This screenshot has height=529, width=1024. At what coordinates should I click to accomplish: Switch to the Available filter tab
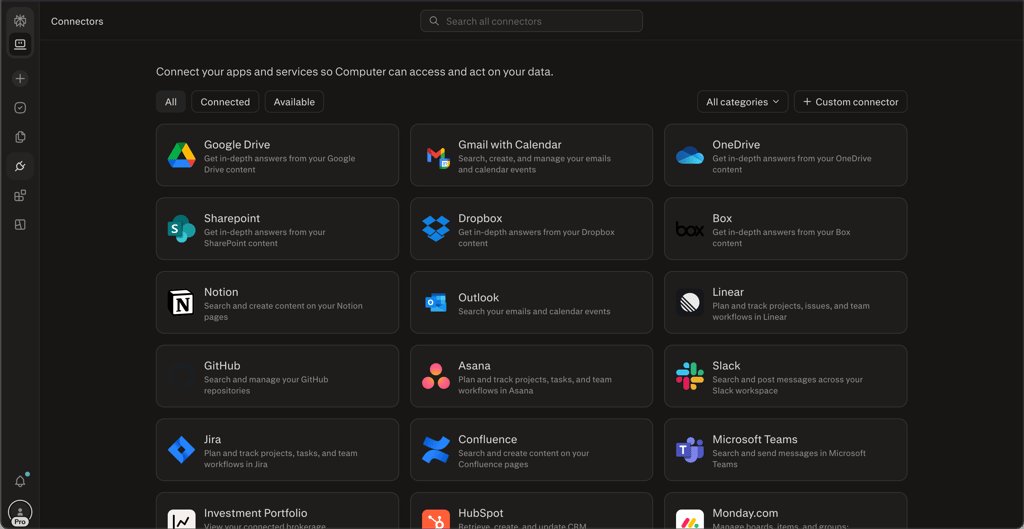pyautogui.click(x=294, y=102)
